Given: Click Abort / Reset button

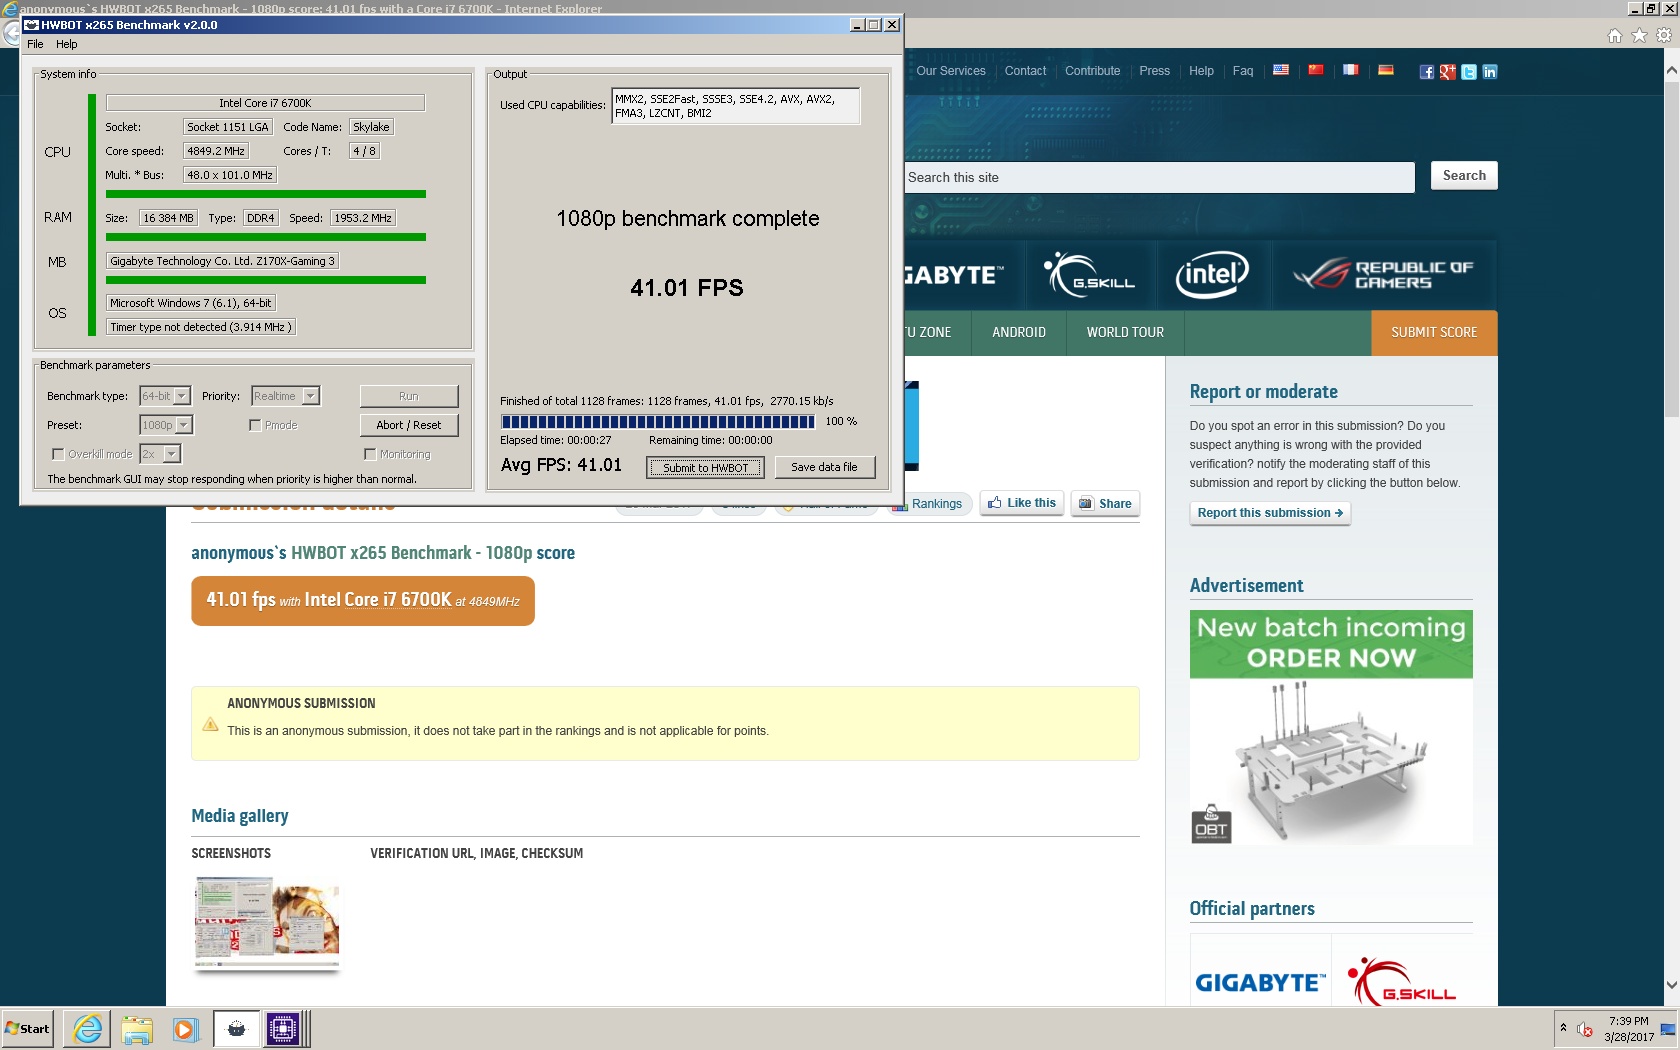Looking at the screenshot, I should tap(409, 425).
